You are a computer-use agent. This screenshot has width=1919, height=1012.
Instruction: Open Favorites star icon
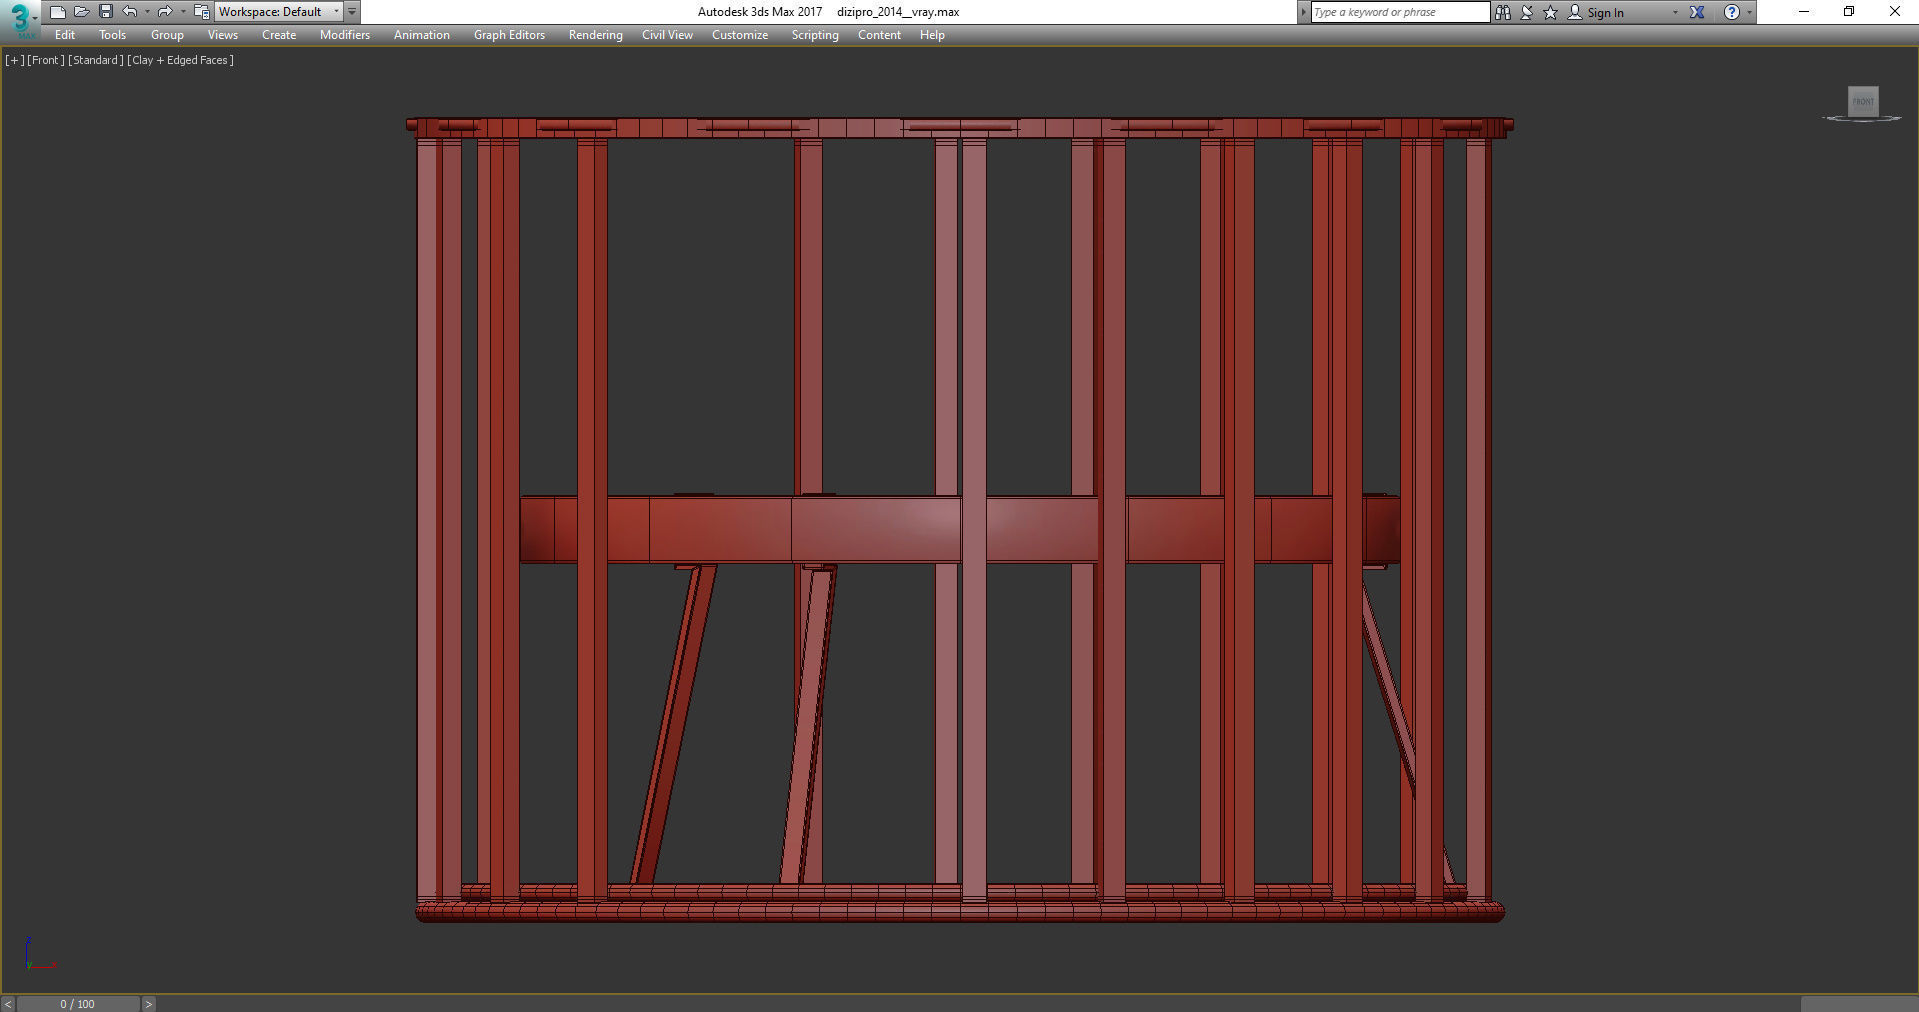tap(1551, 12)
